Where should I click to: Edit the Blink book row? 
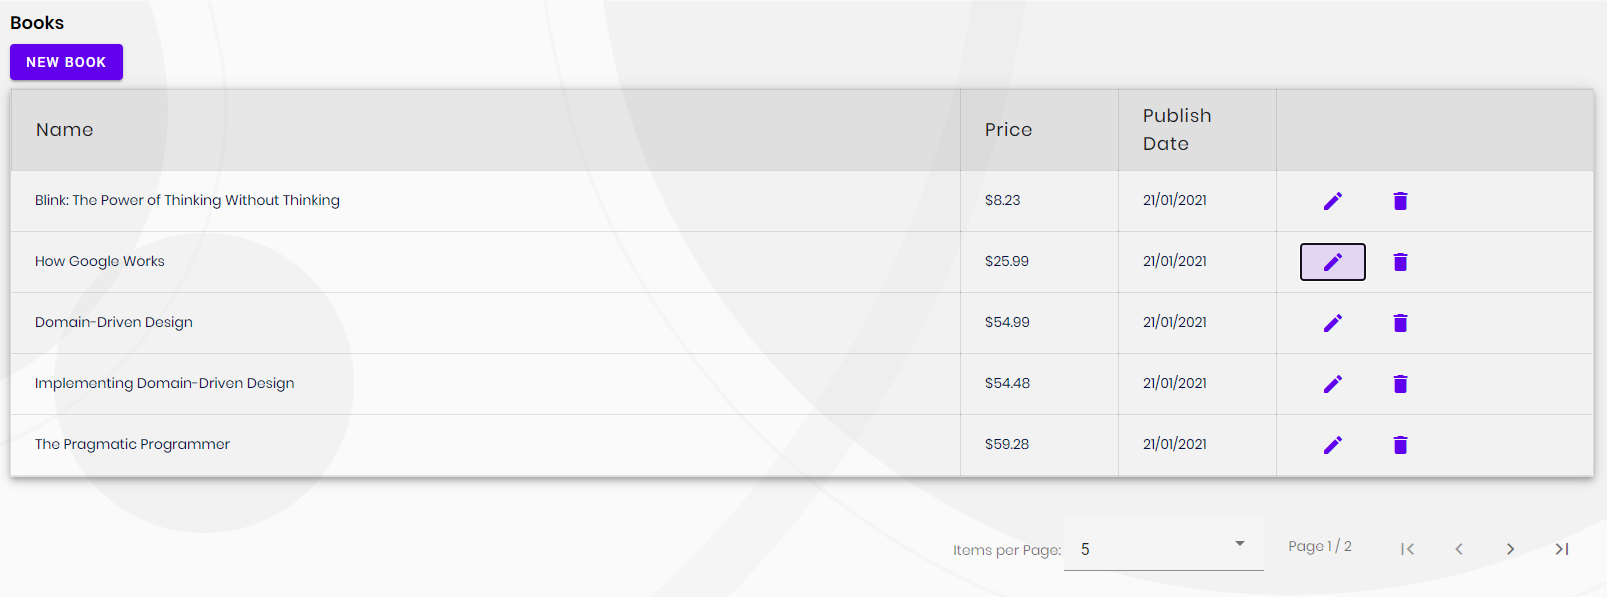pyautogui.click(x=1332, y=201)
